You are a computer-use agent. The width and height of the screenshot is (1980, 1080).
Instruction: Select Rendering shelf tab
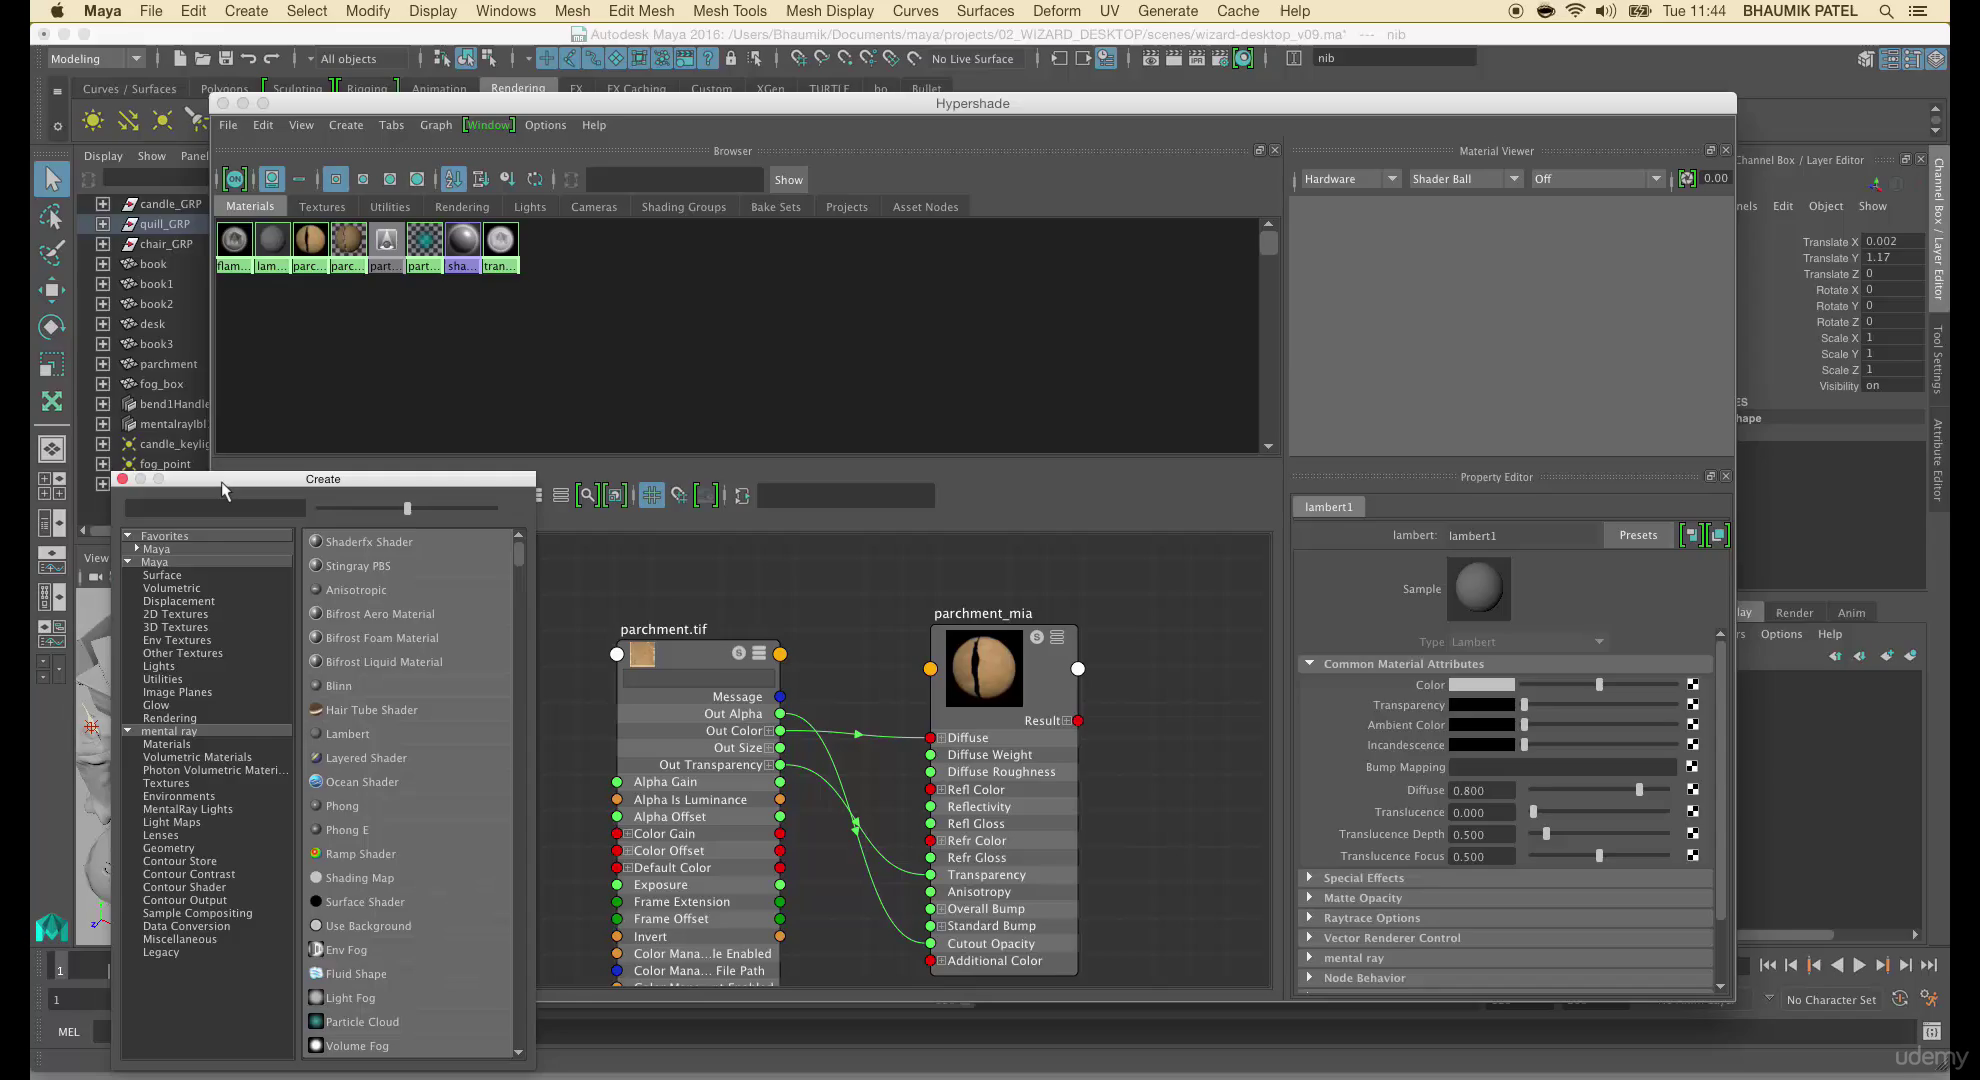[x=518, y=88]
